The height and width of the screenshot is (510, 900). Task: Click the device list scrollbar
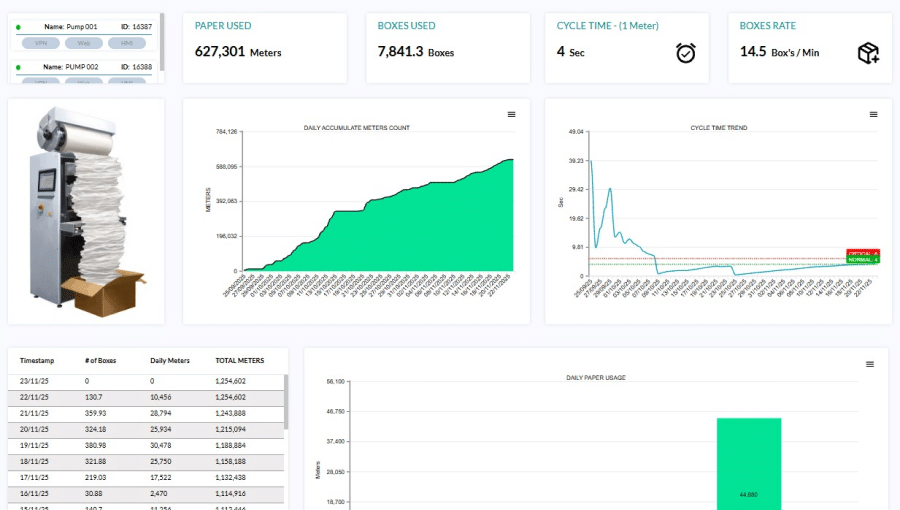pos(162,40)
